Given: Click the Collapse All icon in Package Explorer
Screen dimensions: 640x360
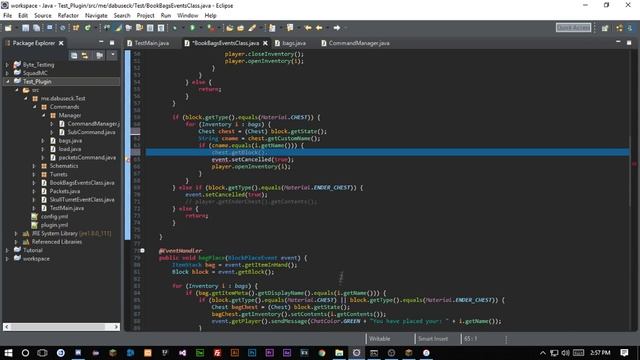Looking at the screenshot, I should (x=74, y=56).
